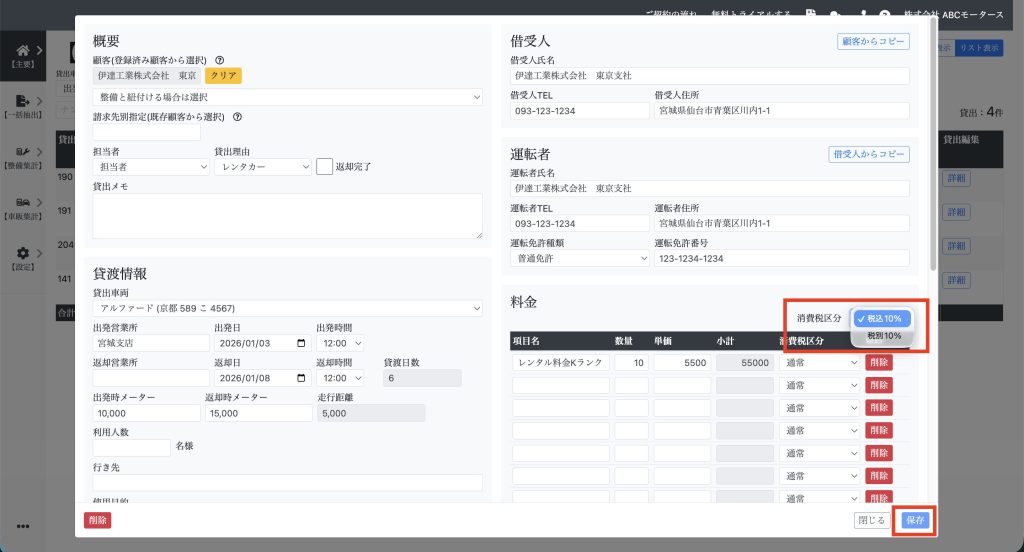This screenshot has width=1024, height=552.
Task: Open the 運転免許種類 dropdown showing 普通免許
Action: point(580,258)
